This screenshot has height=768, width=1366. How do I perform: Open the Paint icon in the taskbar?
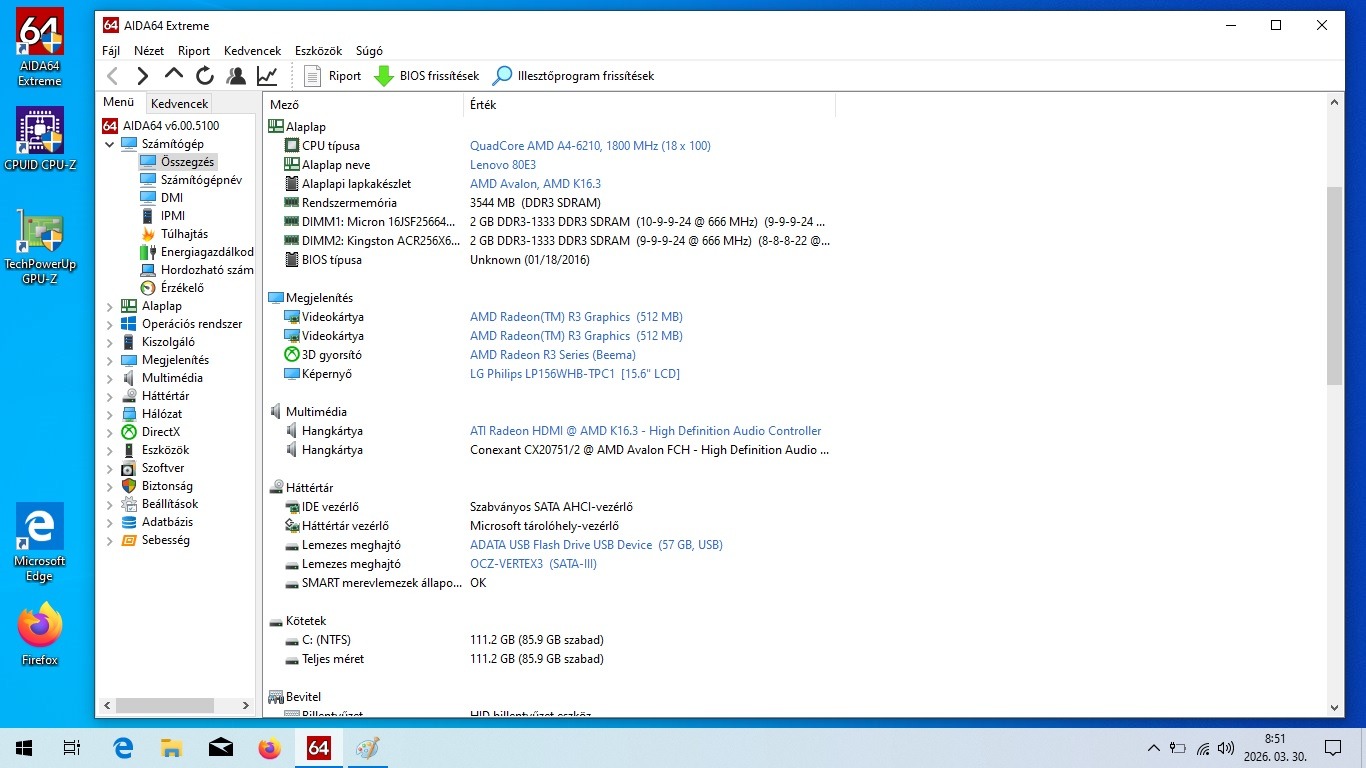368,748
